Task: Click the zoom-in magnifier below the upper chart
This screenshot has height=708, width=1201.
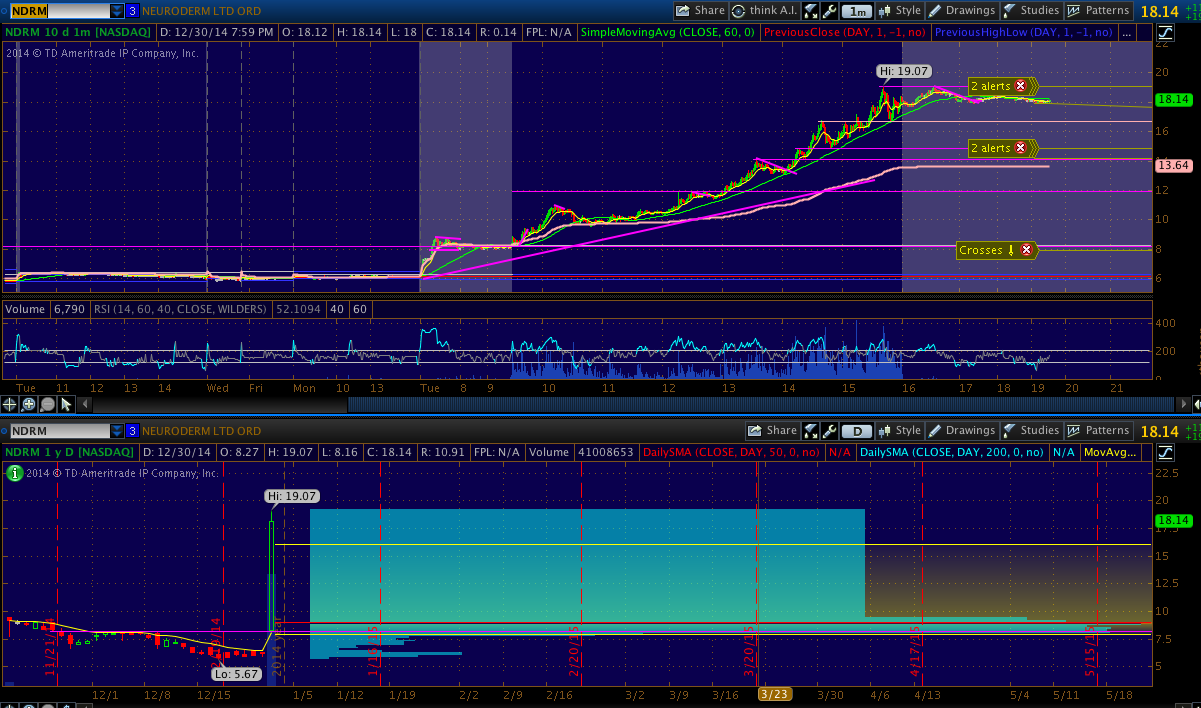Action: 29,404
